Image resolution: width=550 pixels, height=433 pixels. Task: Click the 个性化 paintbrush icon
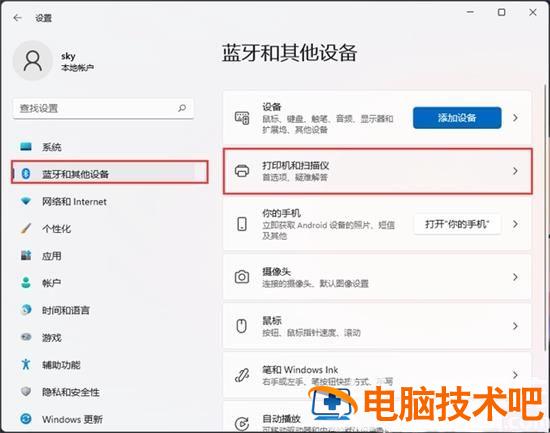coord(26,228)
